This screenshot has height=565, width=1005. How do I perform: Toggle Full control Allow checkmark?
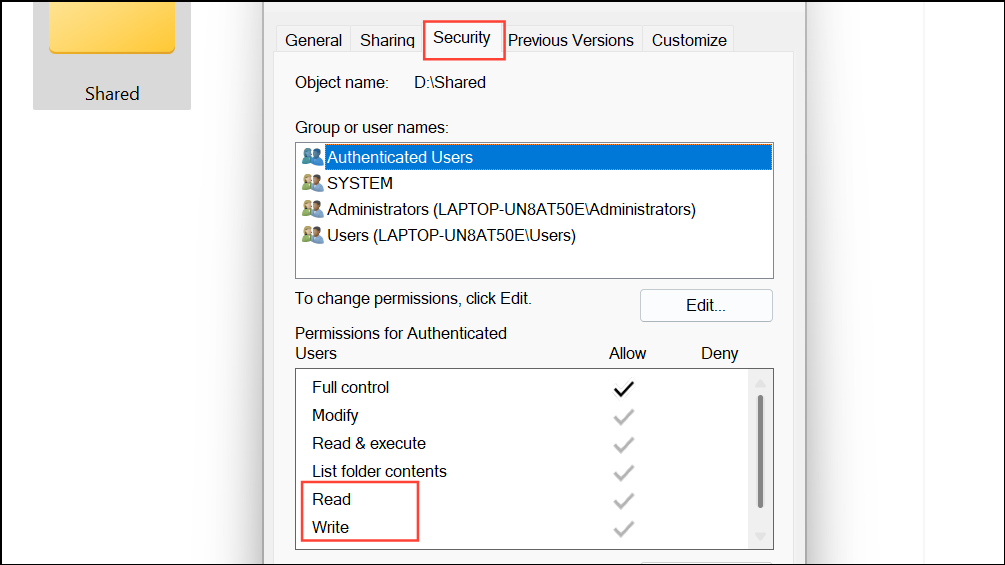(x=624, y=388)
